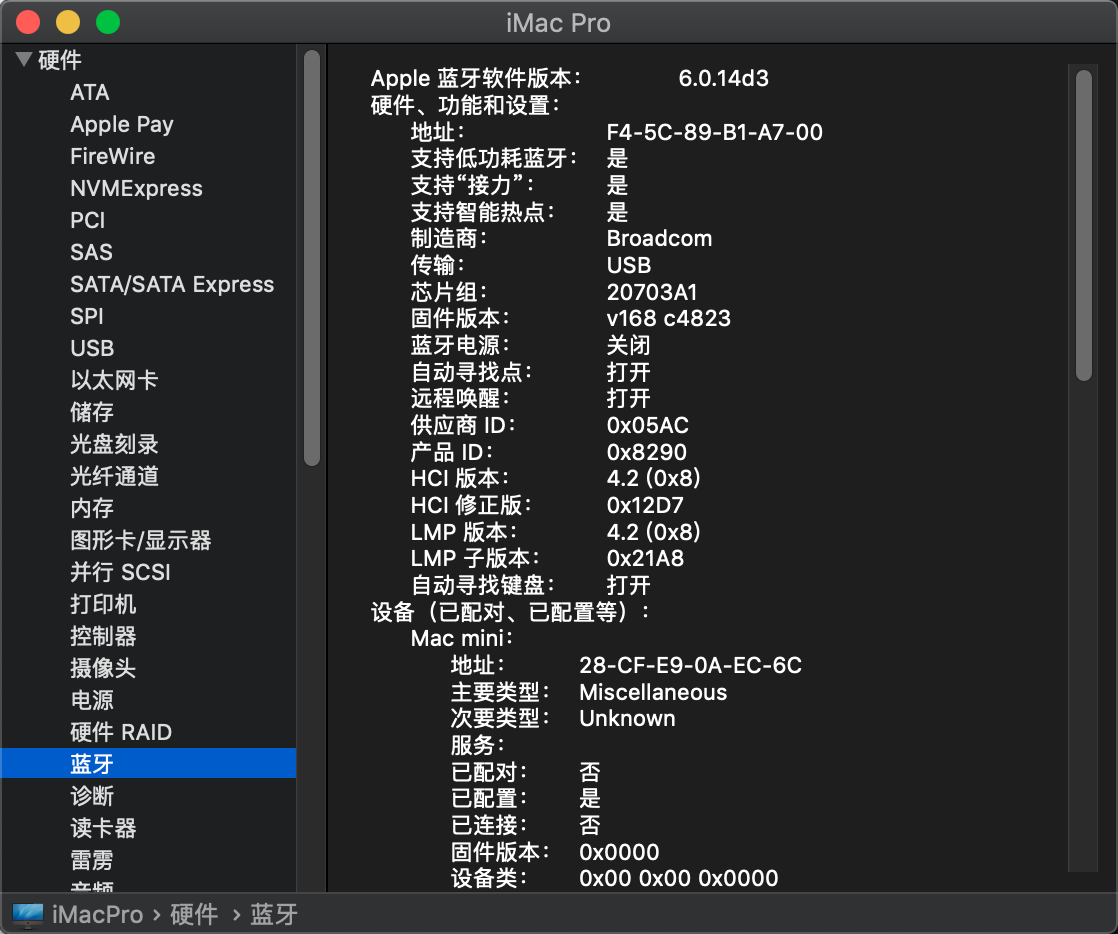This screenshot has width=1118, height=934.
Task: Click the Apple 蓝牙软件版本 value 6.0.14d3
Action: (724, 78)
